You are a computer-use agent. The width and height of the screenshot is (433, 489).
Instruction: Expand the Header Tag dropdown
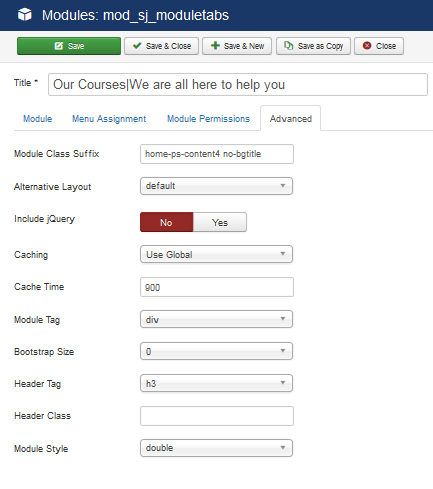click(x=216, y=383)
